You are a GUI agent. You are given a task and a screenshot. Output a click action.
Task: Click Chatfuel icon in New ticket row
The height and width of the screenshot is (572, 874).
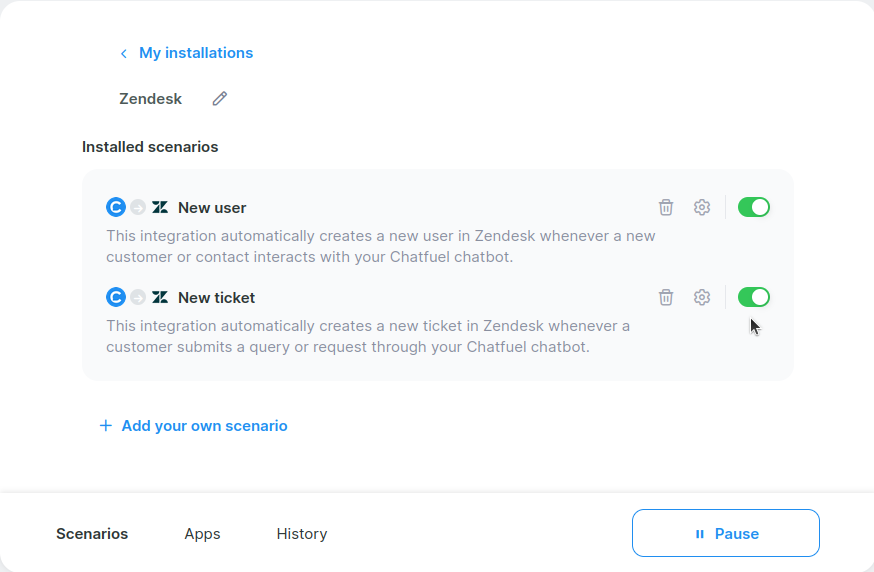coord(116,297)
